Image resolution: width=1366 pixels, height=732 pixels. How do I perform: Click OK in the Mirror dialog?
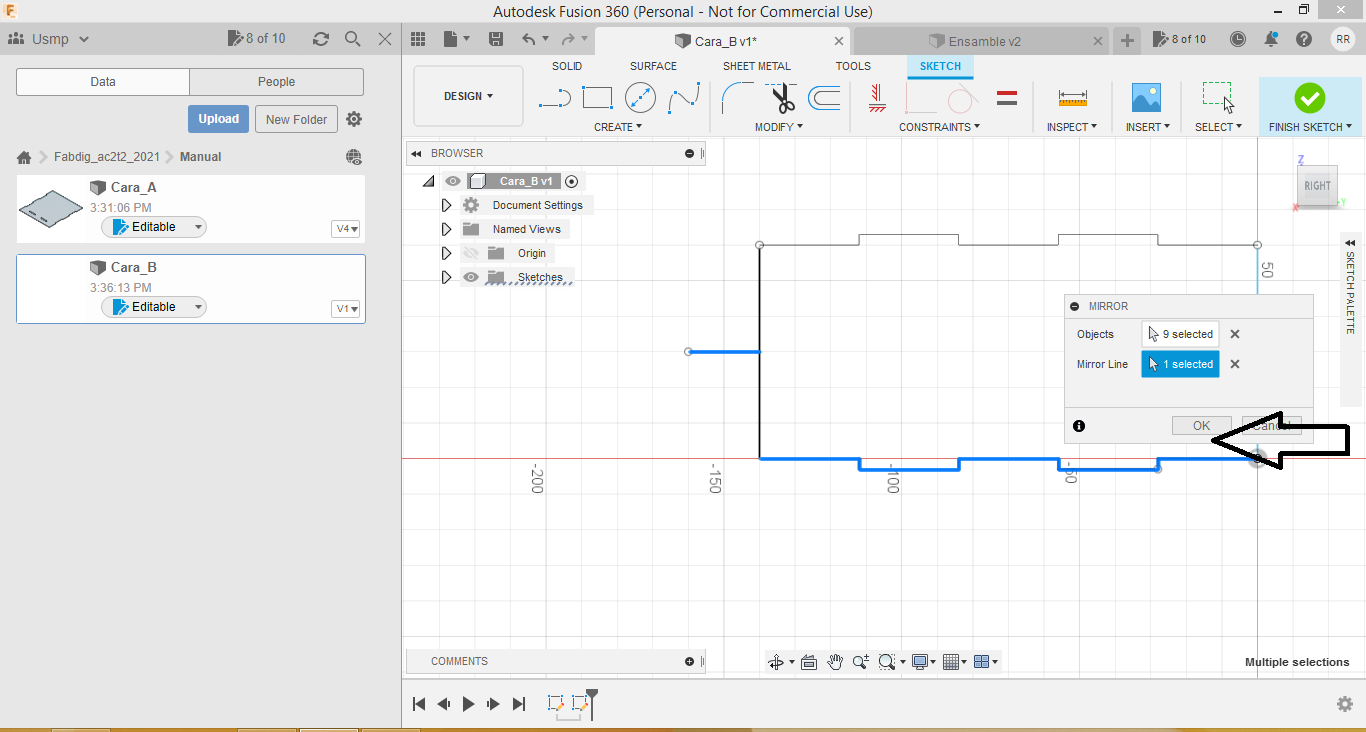(x=1201, y=426)
